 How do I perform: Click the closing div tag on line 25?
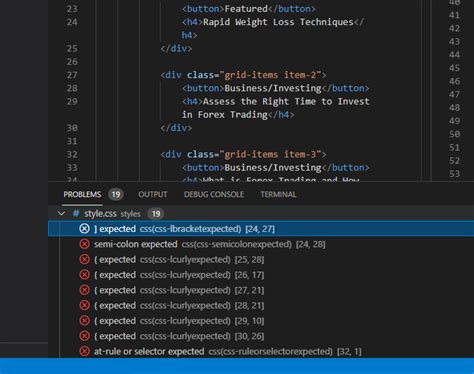(176, 49)
